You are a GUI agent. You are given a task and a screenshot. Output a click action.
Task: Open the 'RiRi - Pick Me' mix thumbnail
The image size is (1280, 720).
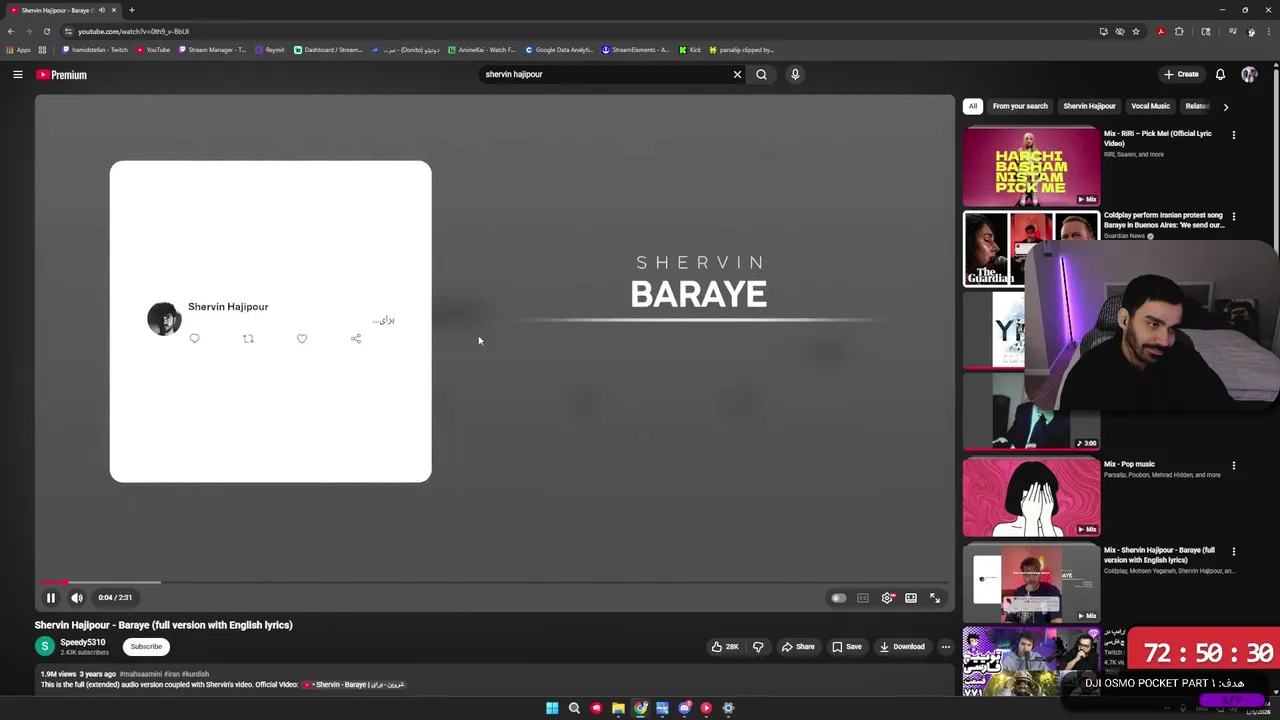(1031, 166)
